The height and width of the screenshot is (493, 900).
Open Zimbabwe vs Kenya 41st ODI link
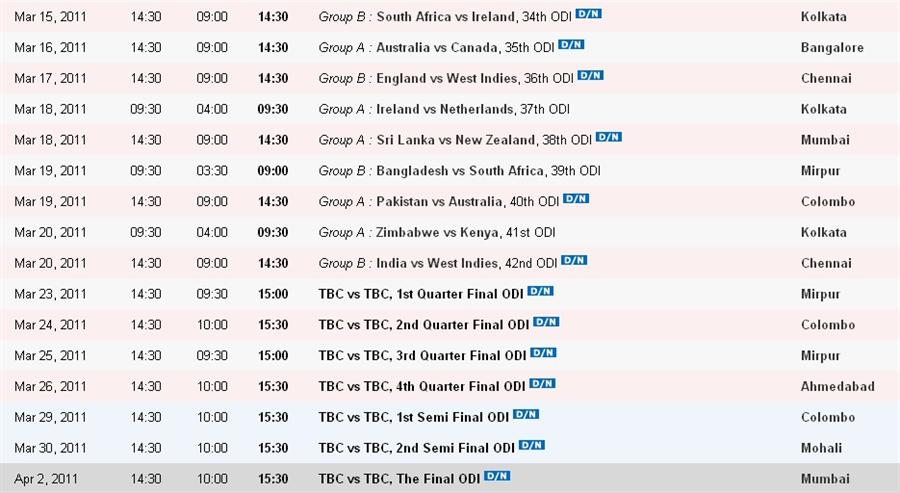point(465,232)
